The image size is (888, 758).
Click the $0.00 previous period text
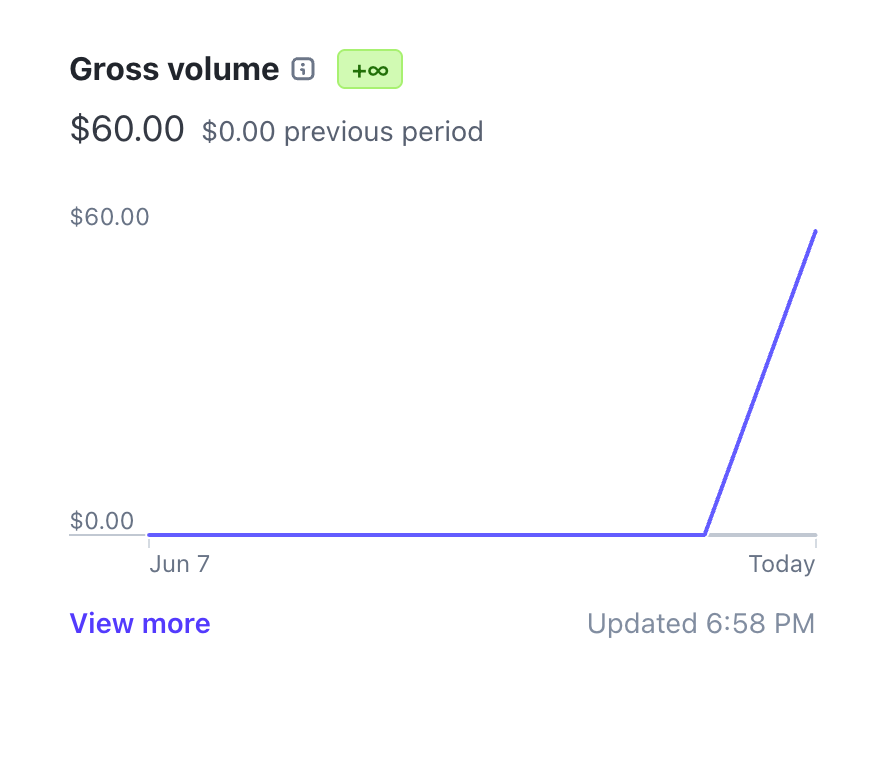tap(342, 131)
